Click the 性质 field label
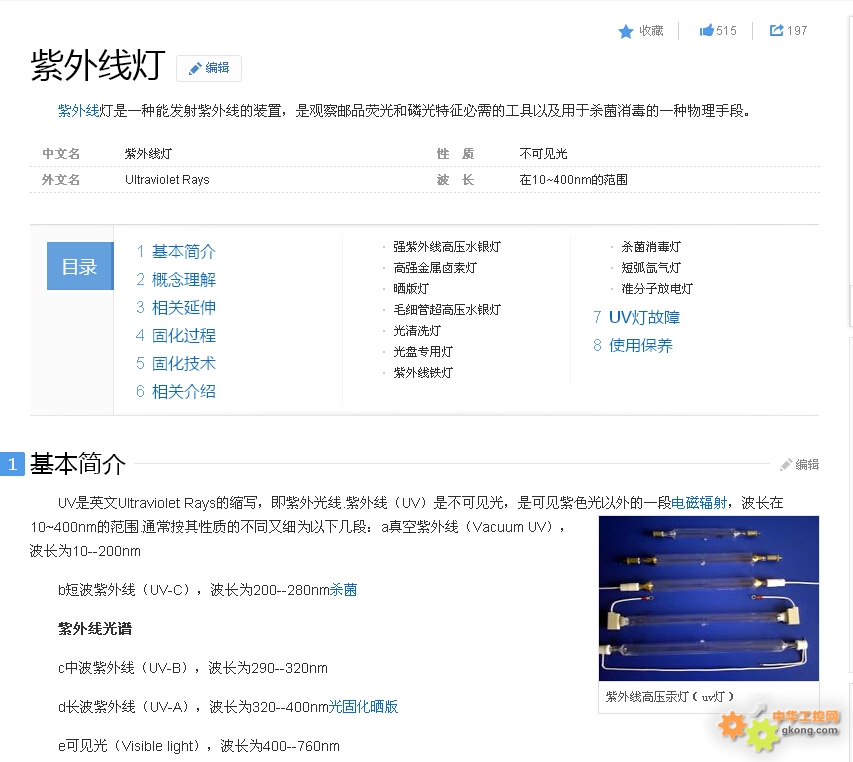This screenshot has height=762, width=853. pos(456,154)
